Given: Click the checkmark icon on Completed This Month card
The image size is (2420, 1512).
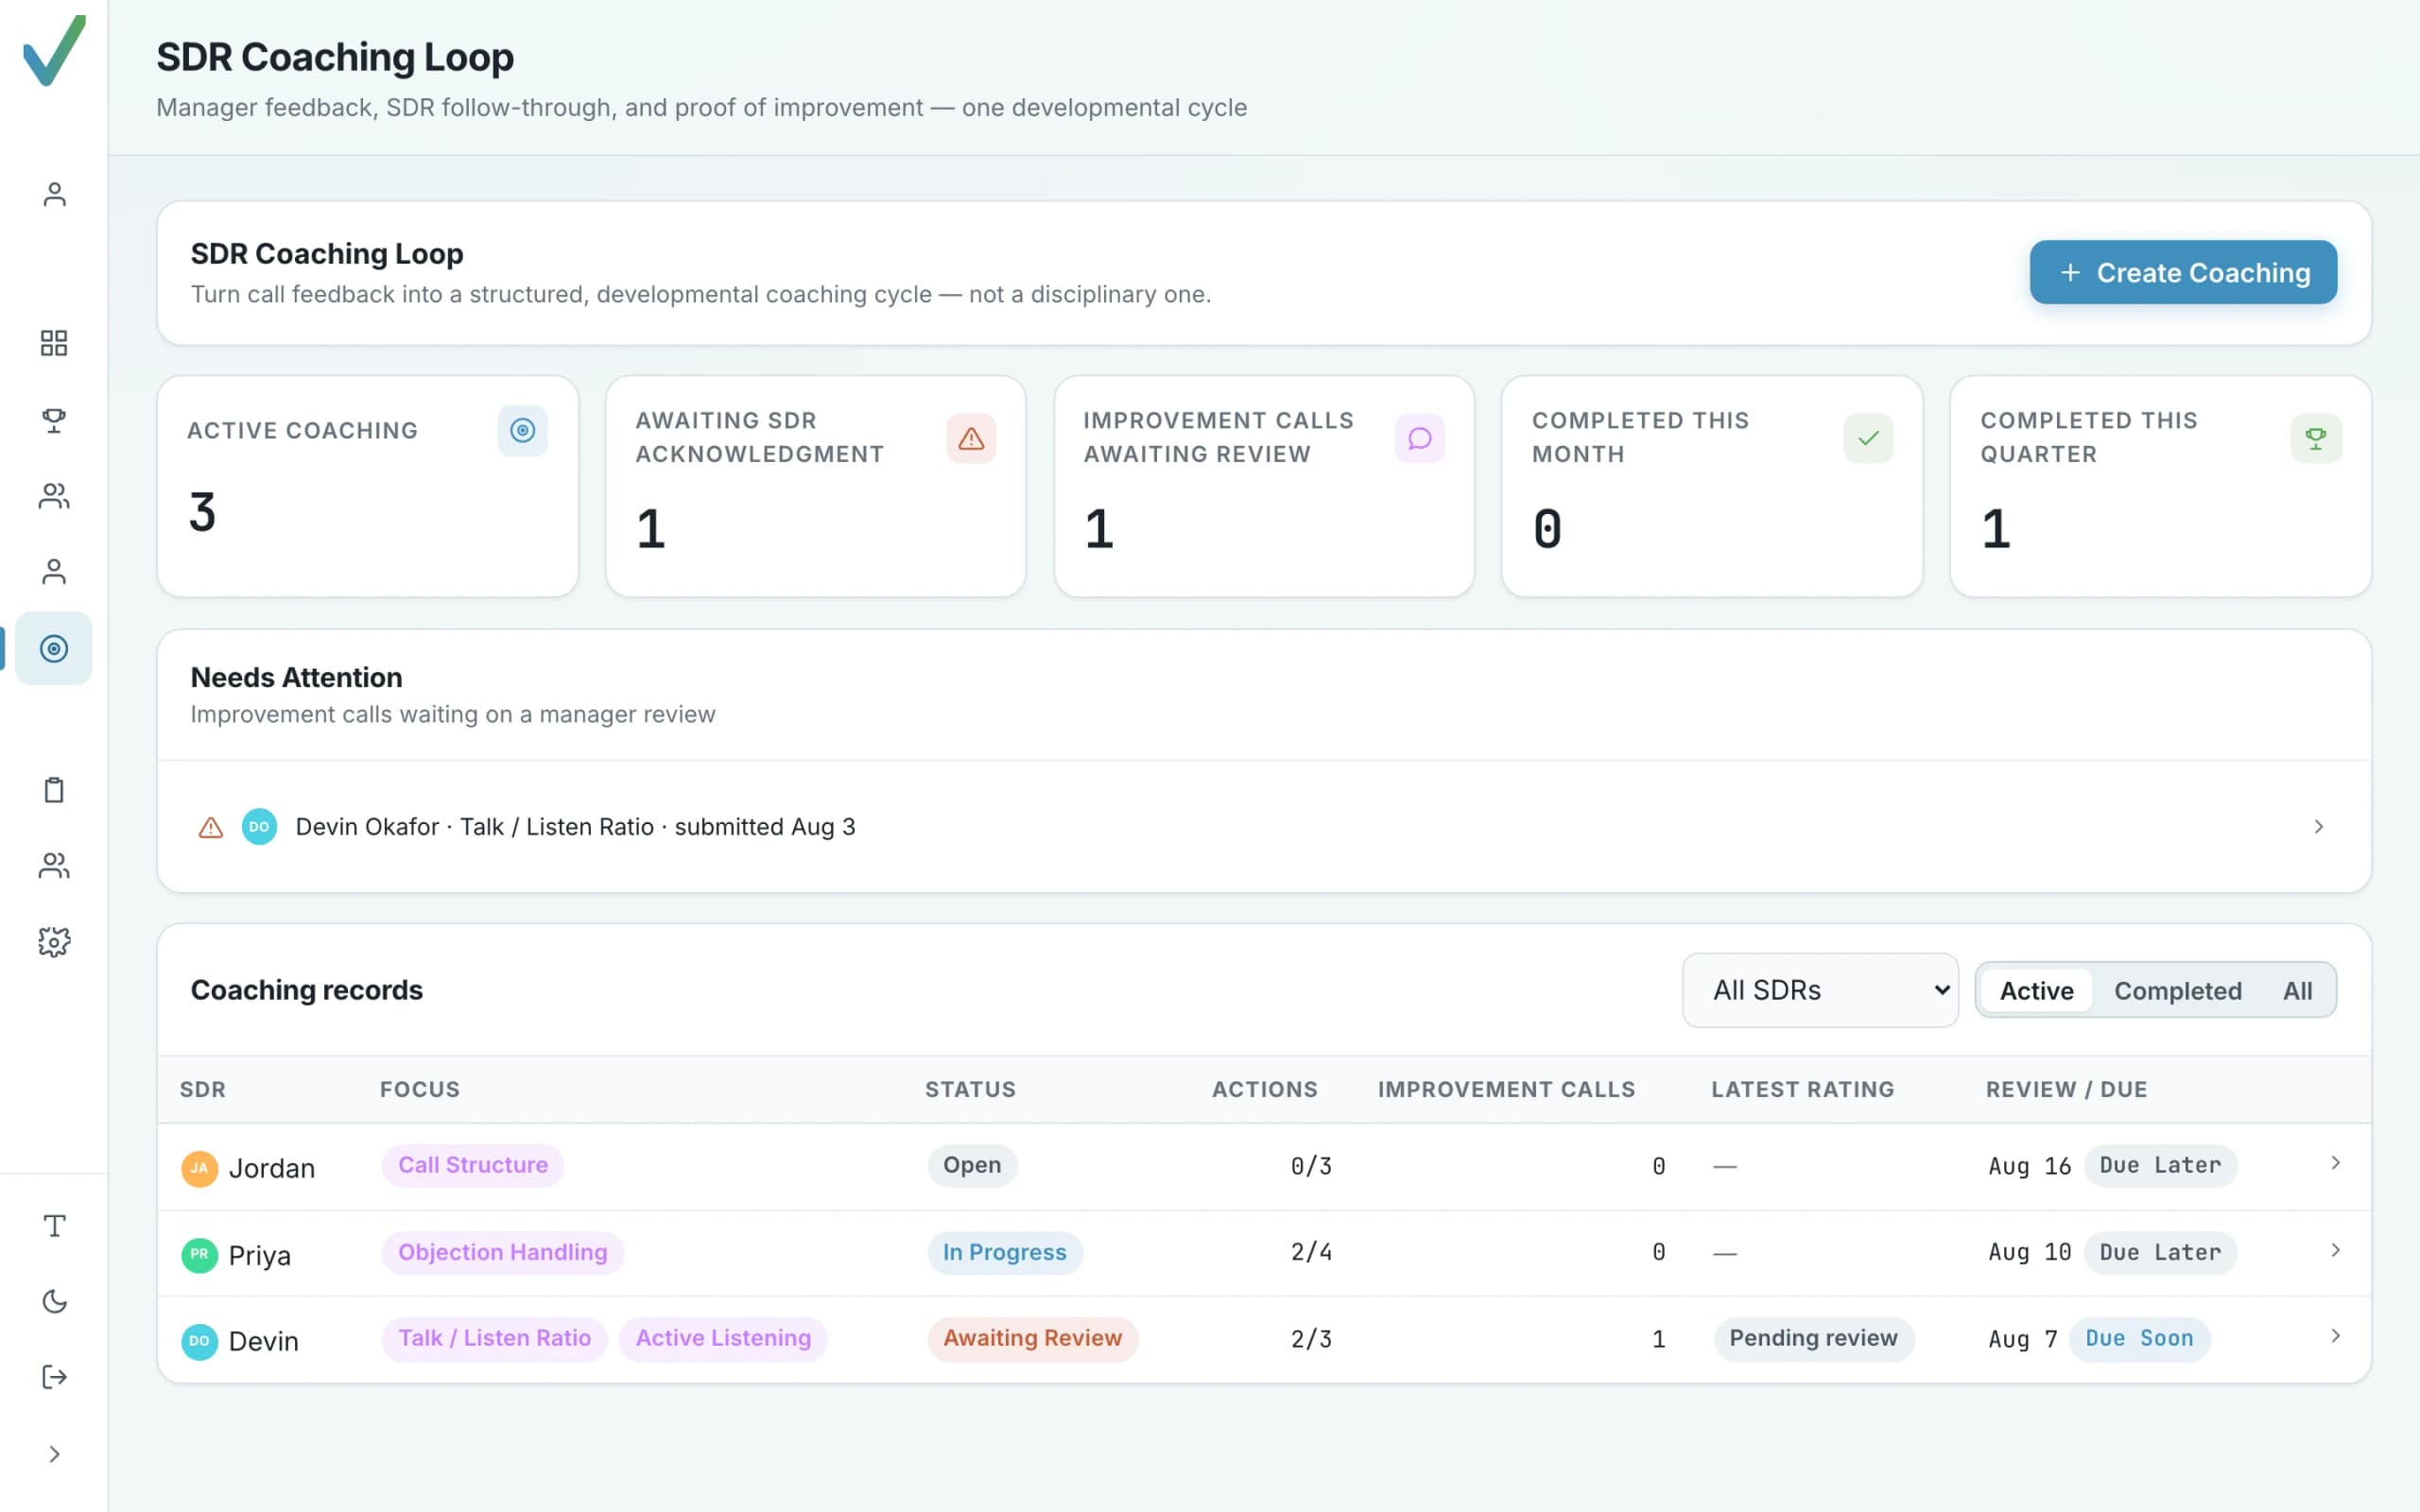Looking at the screenshot, I should coord(1868,438).
